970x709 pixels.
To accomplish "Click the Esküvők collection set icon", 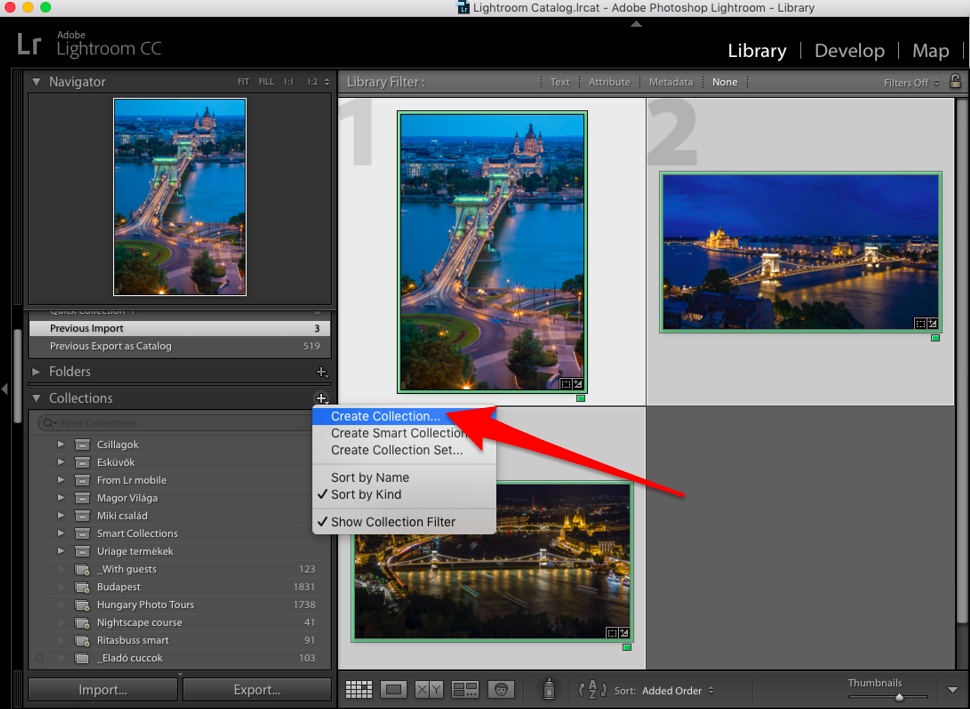I will (82, 463).
